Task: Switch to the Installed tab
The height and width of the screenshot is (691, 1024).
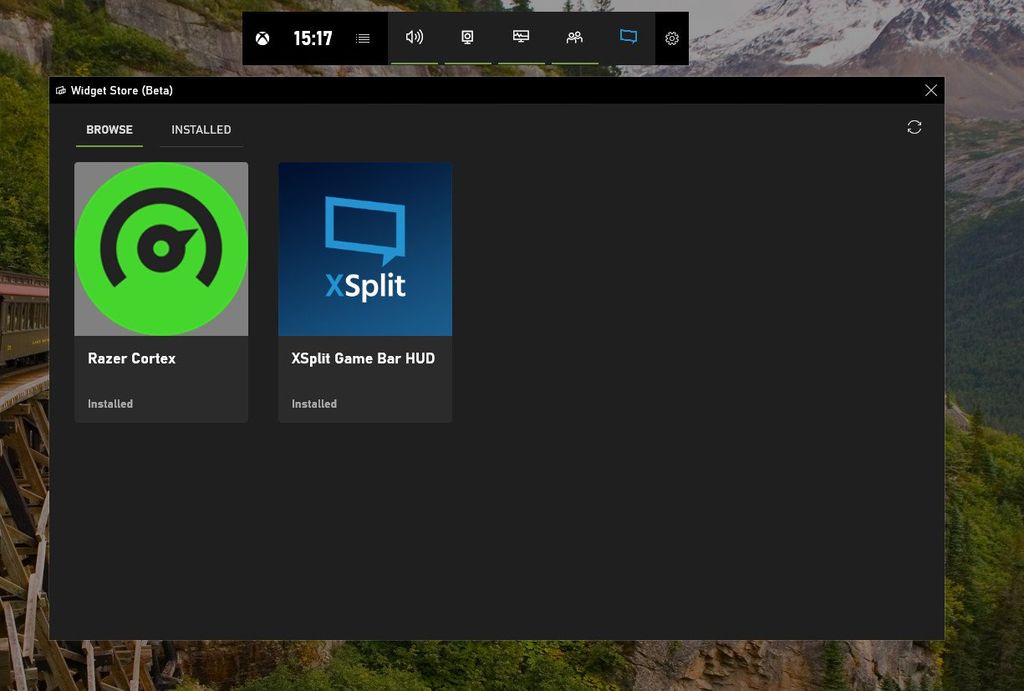Action: pos(201,129)
